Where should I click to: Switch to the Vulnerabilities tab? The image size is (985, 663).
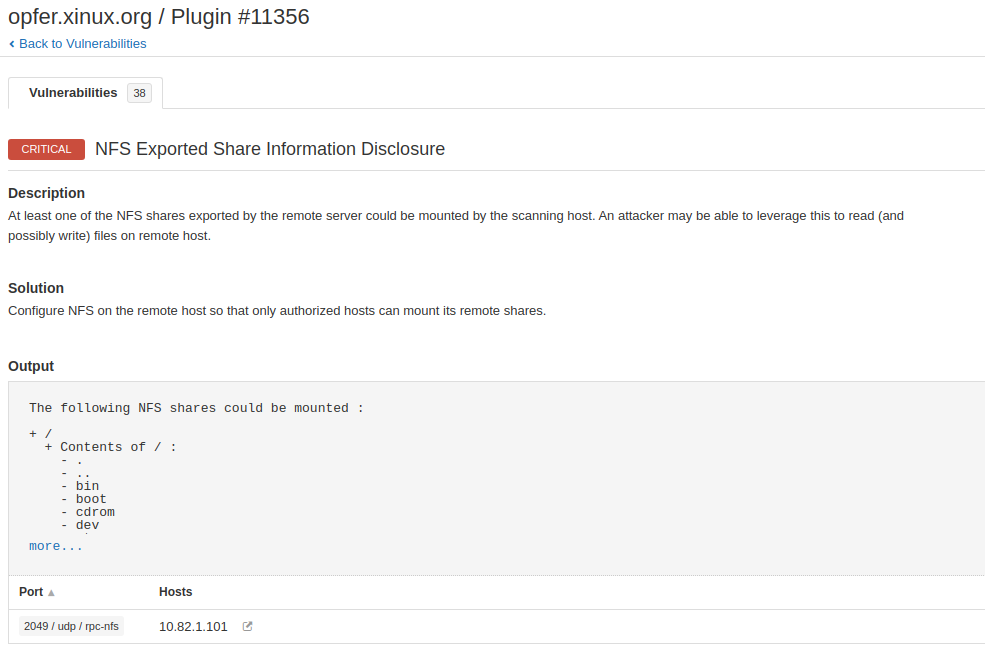click(73, 93)
